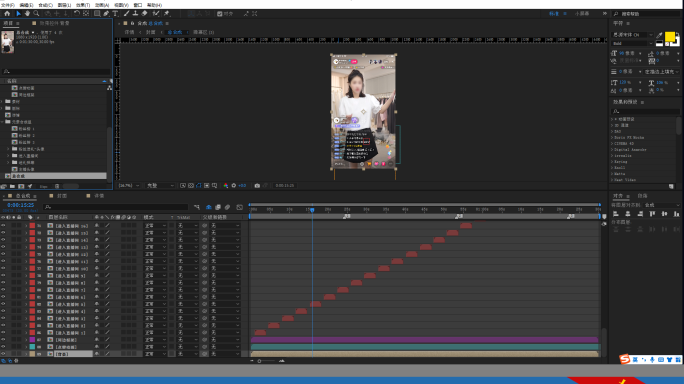Toggle the hide shy layers switch in timeline
This screenshot has height=384, width=684.
coord(209,207)
